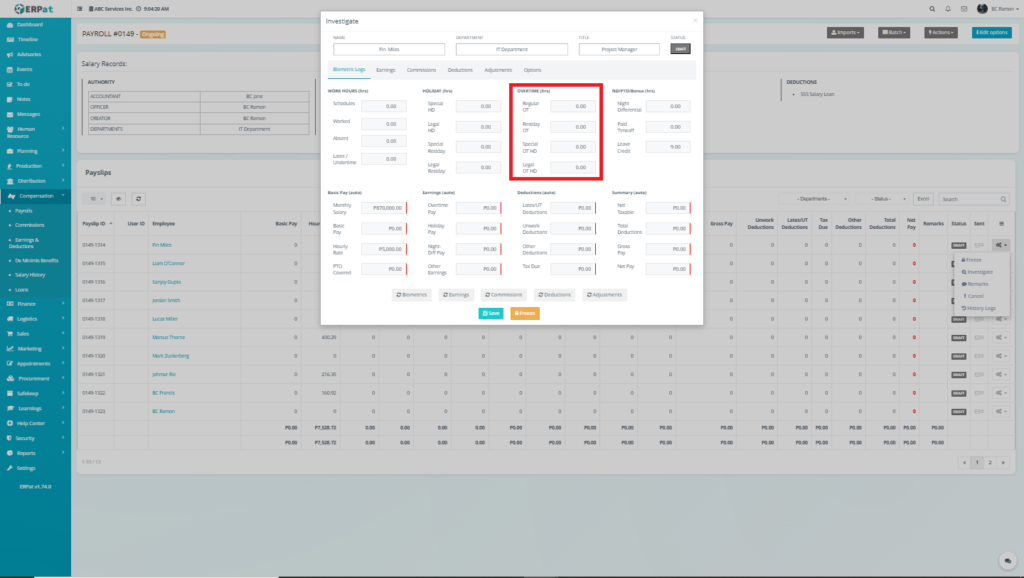This screenshot has height=578, width=1024.
Task: Click the search magnifier icon in top bar
Action: [x=933, y=8]
